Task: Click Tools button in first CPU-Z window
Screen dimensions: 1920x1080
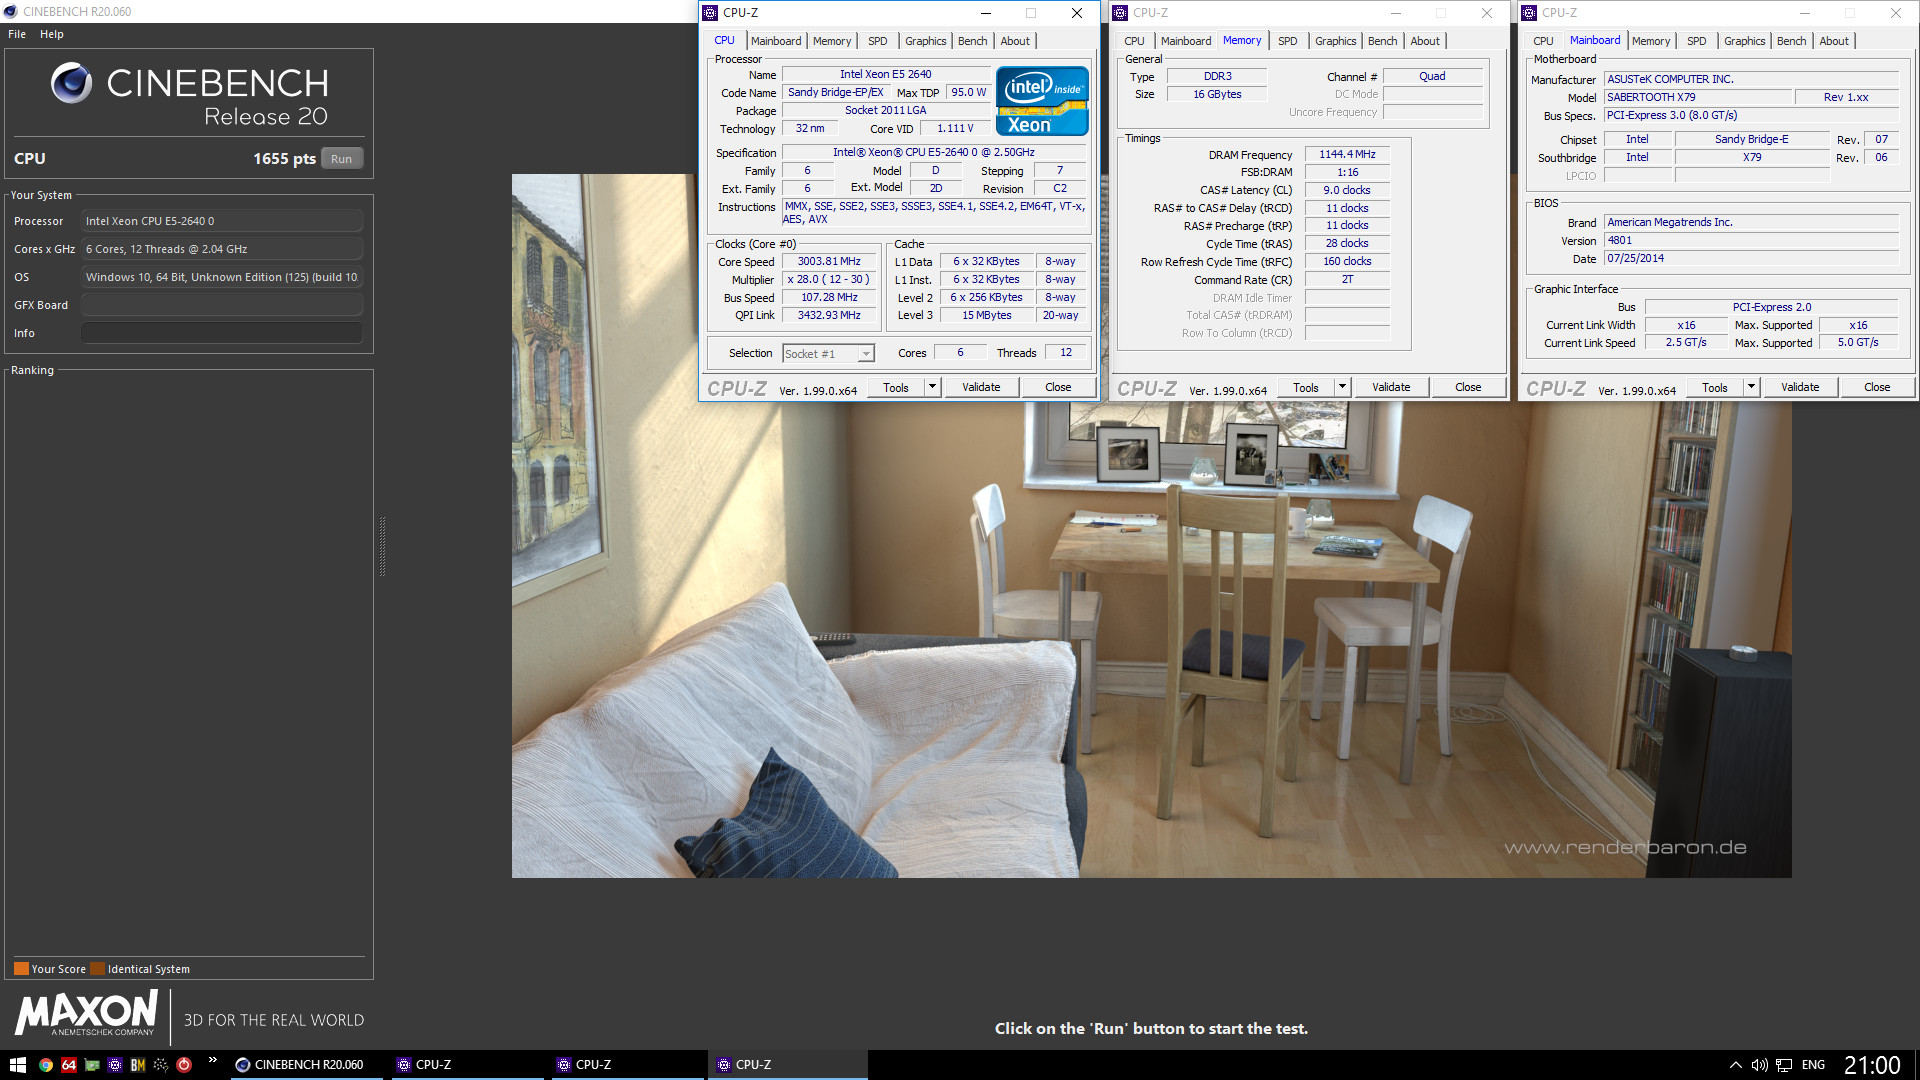Action: tap(896, 388)
